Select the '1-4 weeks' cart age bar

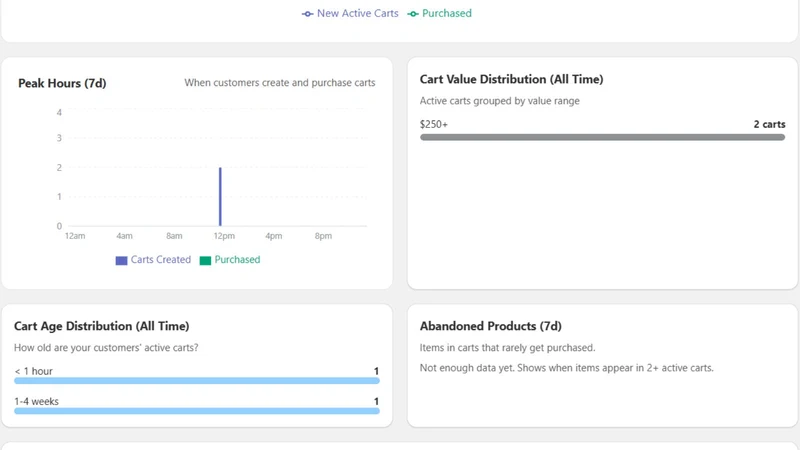point(196,411)
